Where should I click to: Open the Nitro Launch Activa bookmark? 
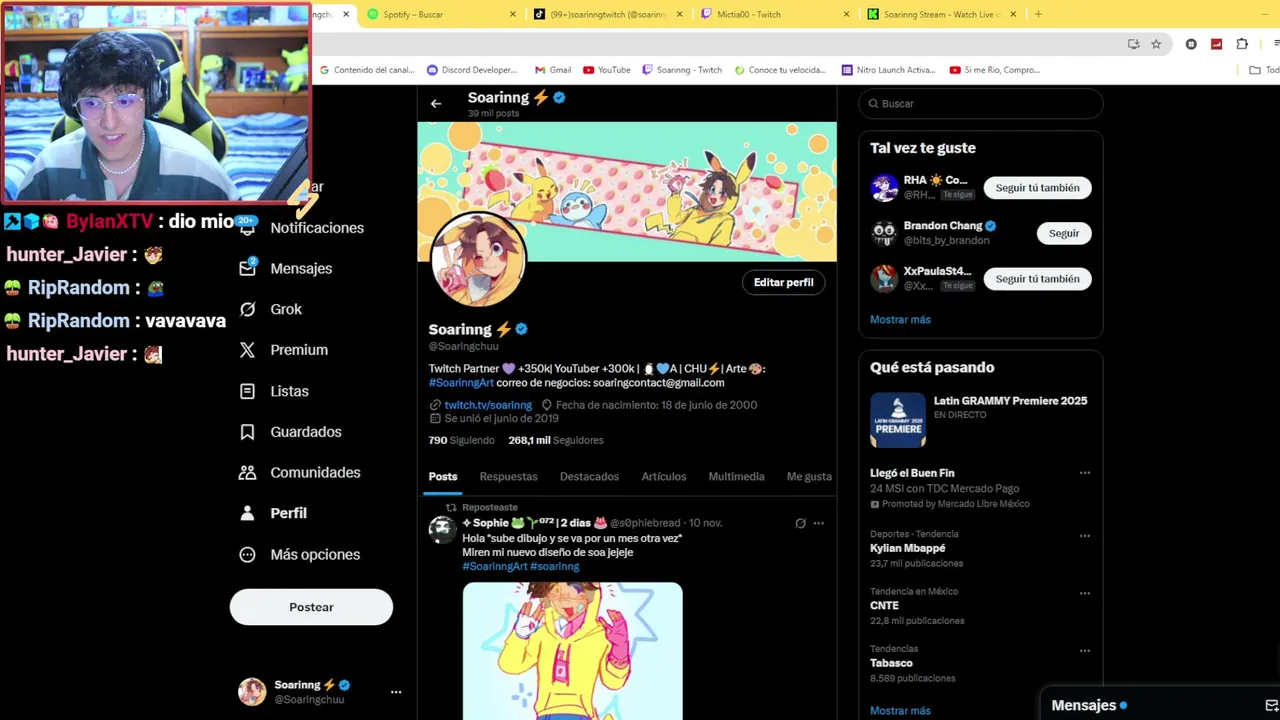click(x=888, y=70)
